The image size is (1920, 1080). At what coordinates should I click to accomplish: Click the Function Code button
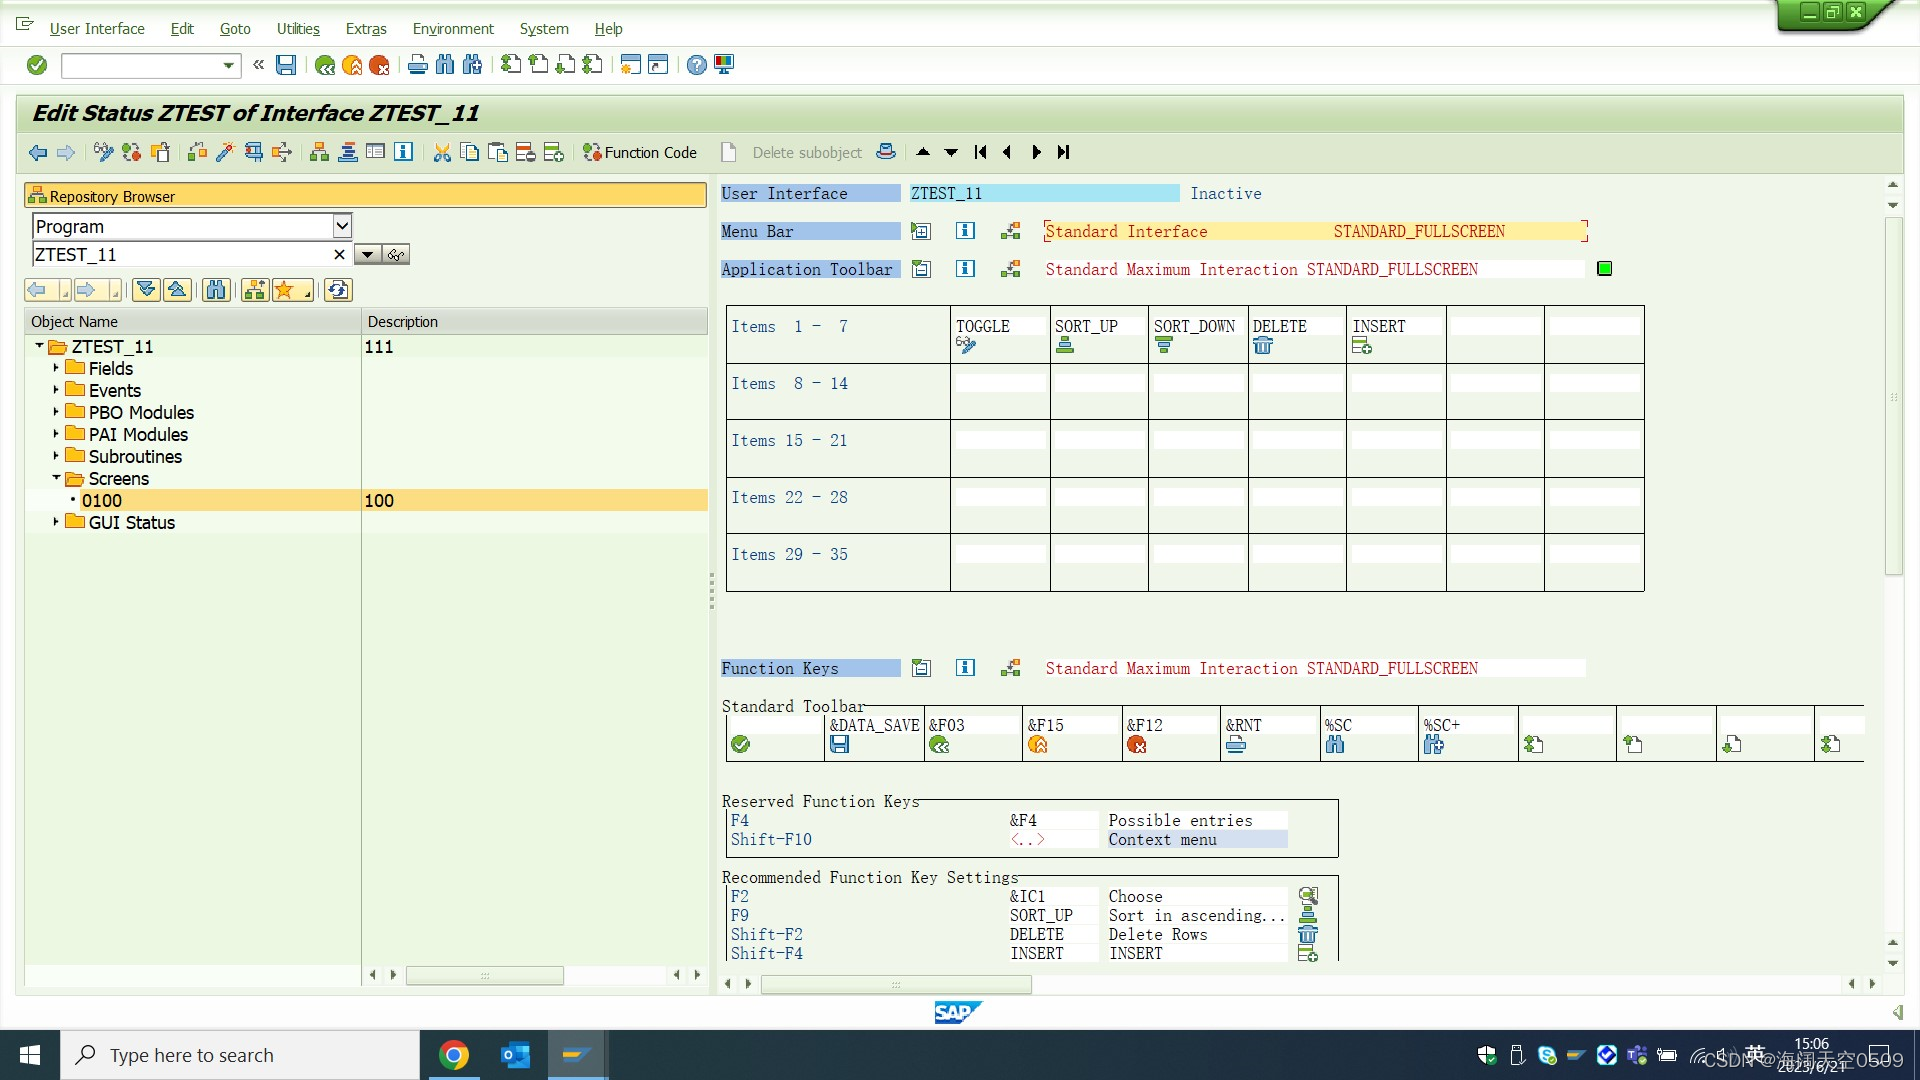(x=640, y=152)
